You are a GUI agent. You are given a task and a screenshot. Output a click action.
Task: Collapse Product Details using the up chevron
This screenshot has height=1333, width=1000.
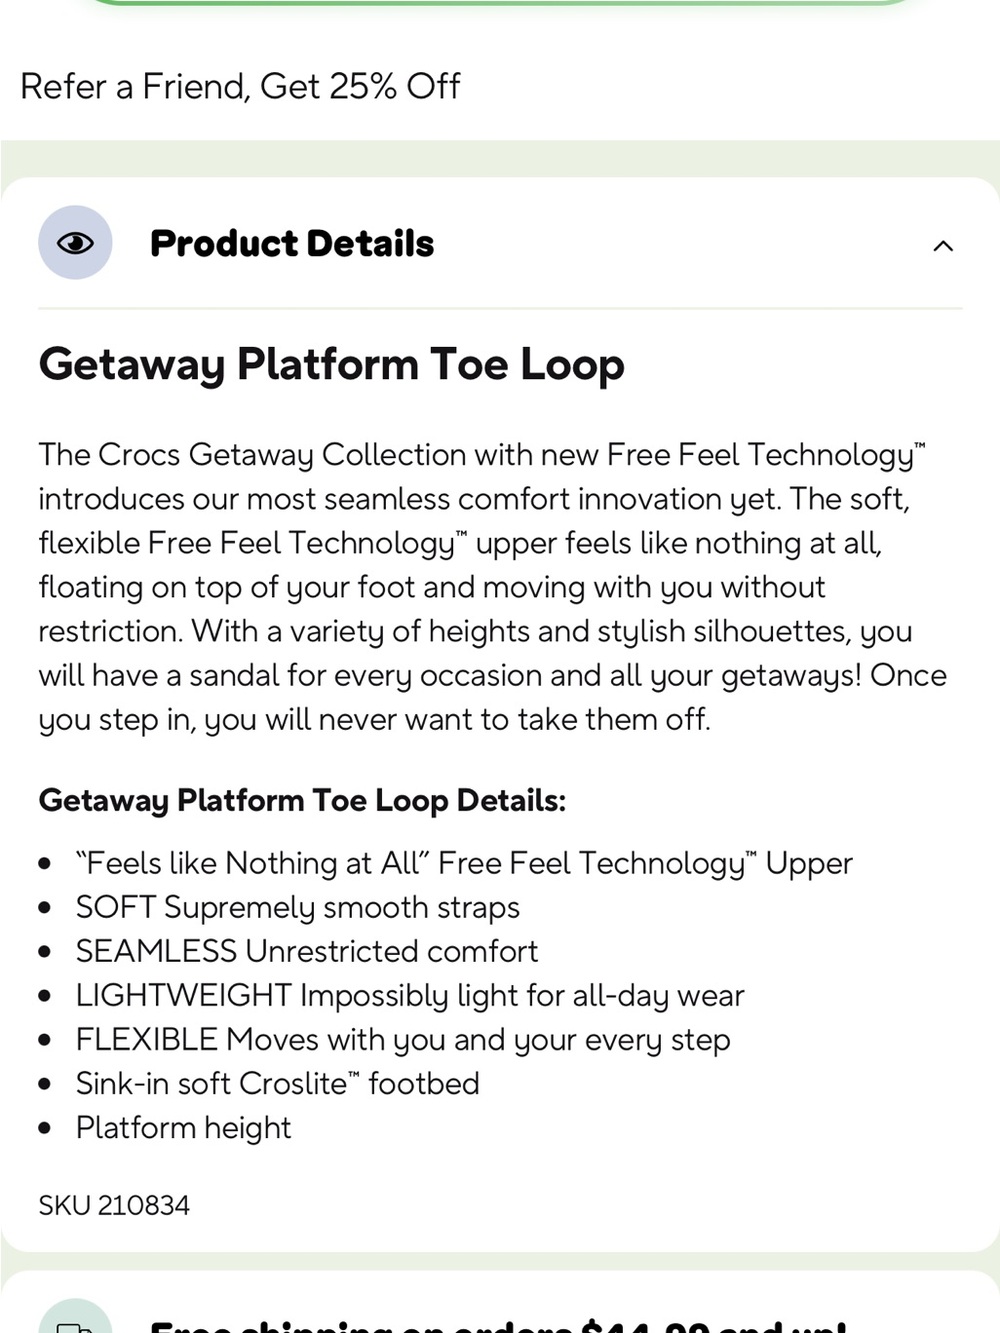click(942, 245)
